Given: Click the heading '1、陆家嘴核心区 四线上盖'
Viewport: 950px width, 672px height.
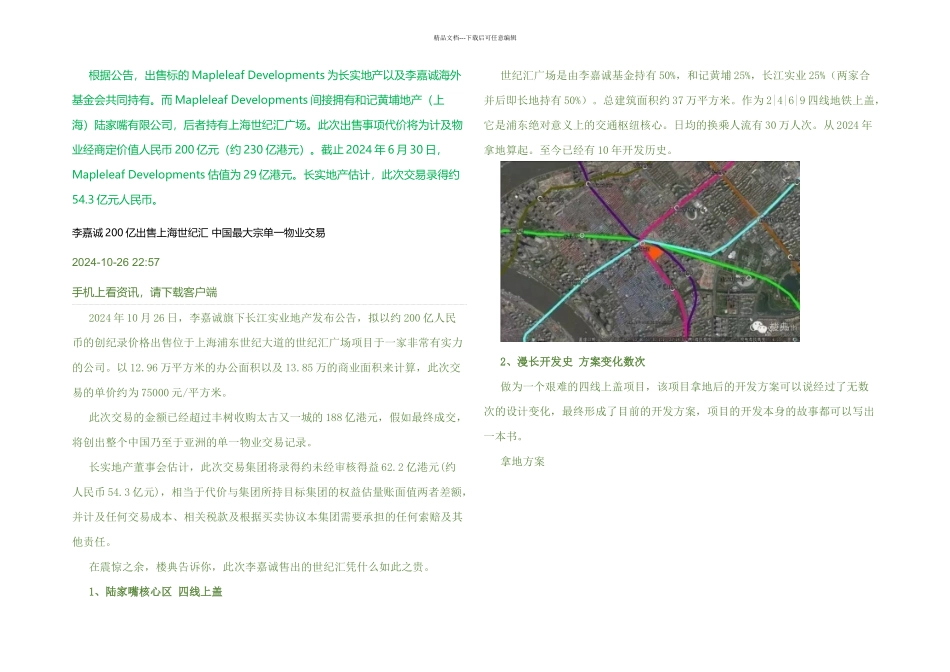Looking at the screenshot, I should [155, 592].
